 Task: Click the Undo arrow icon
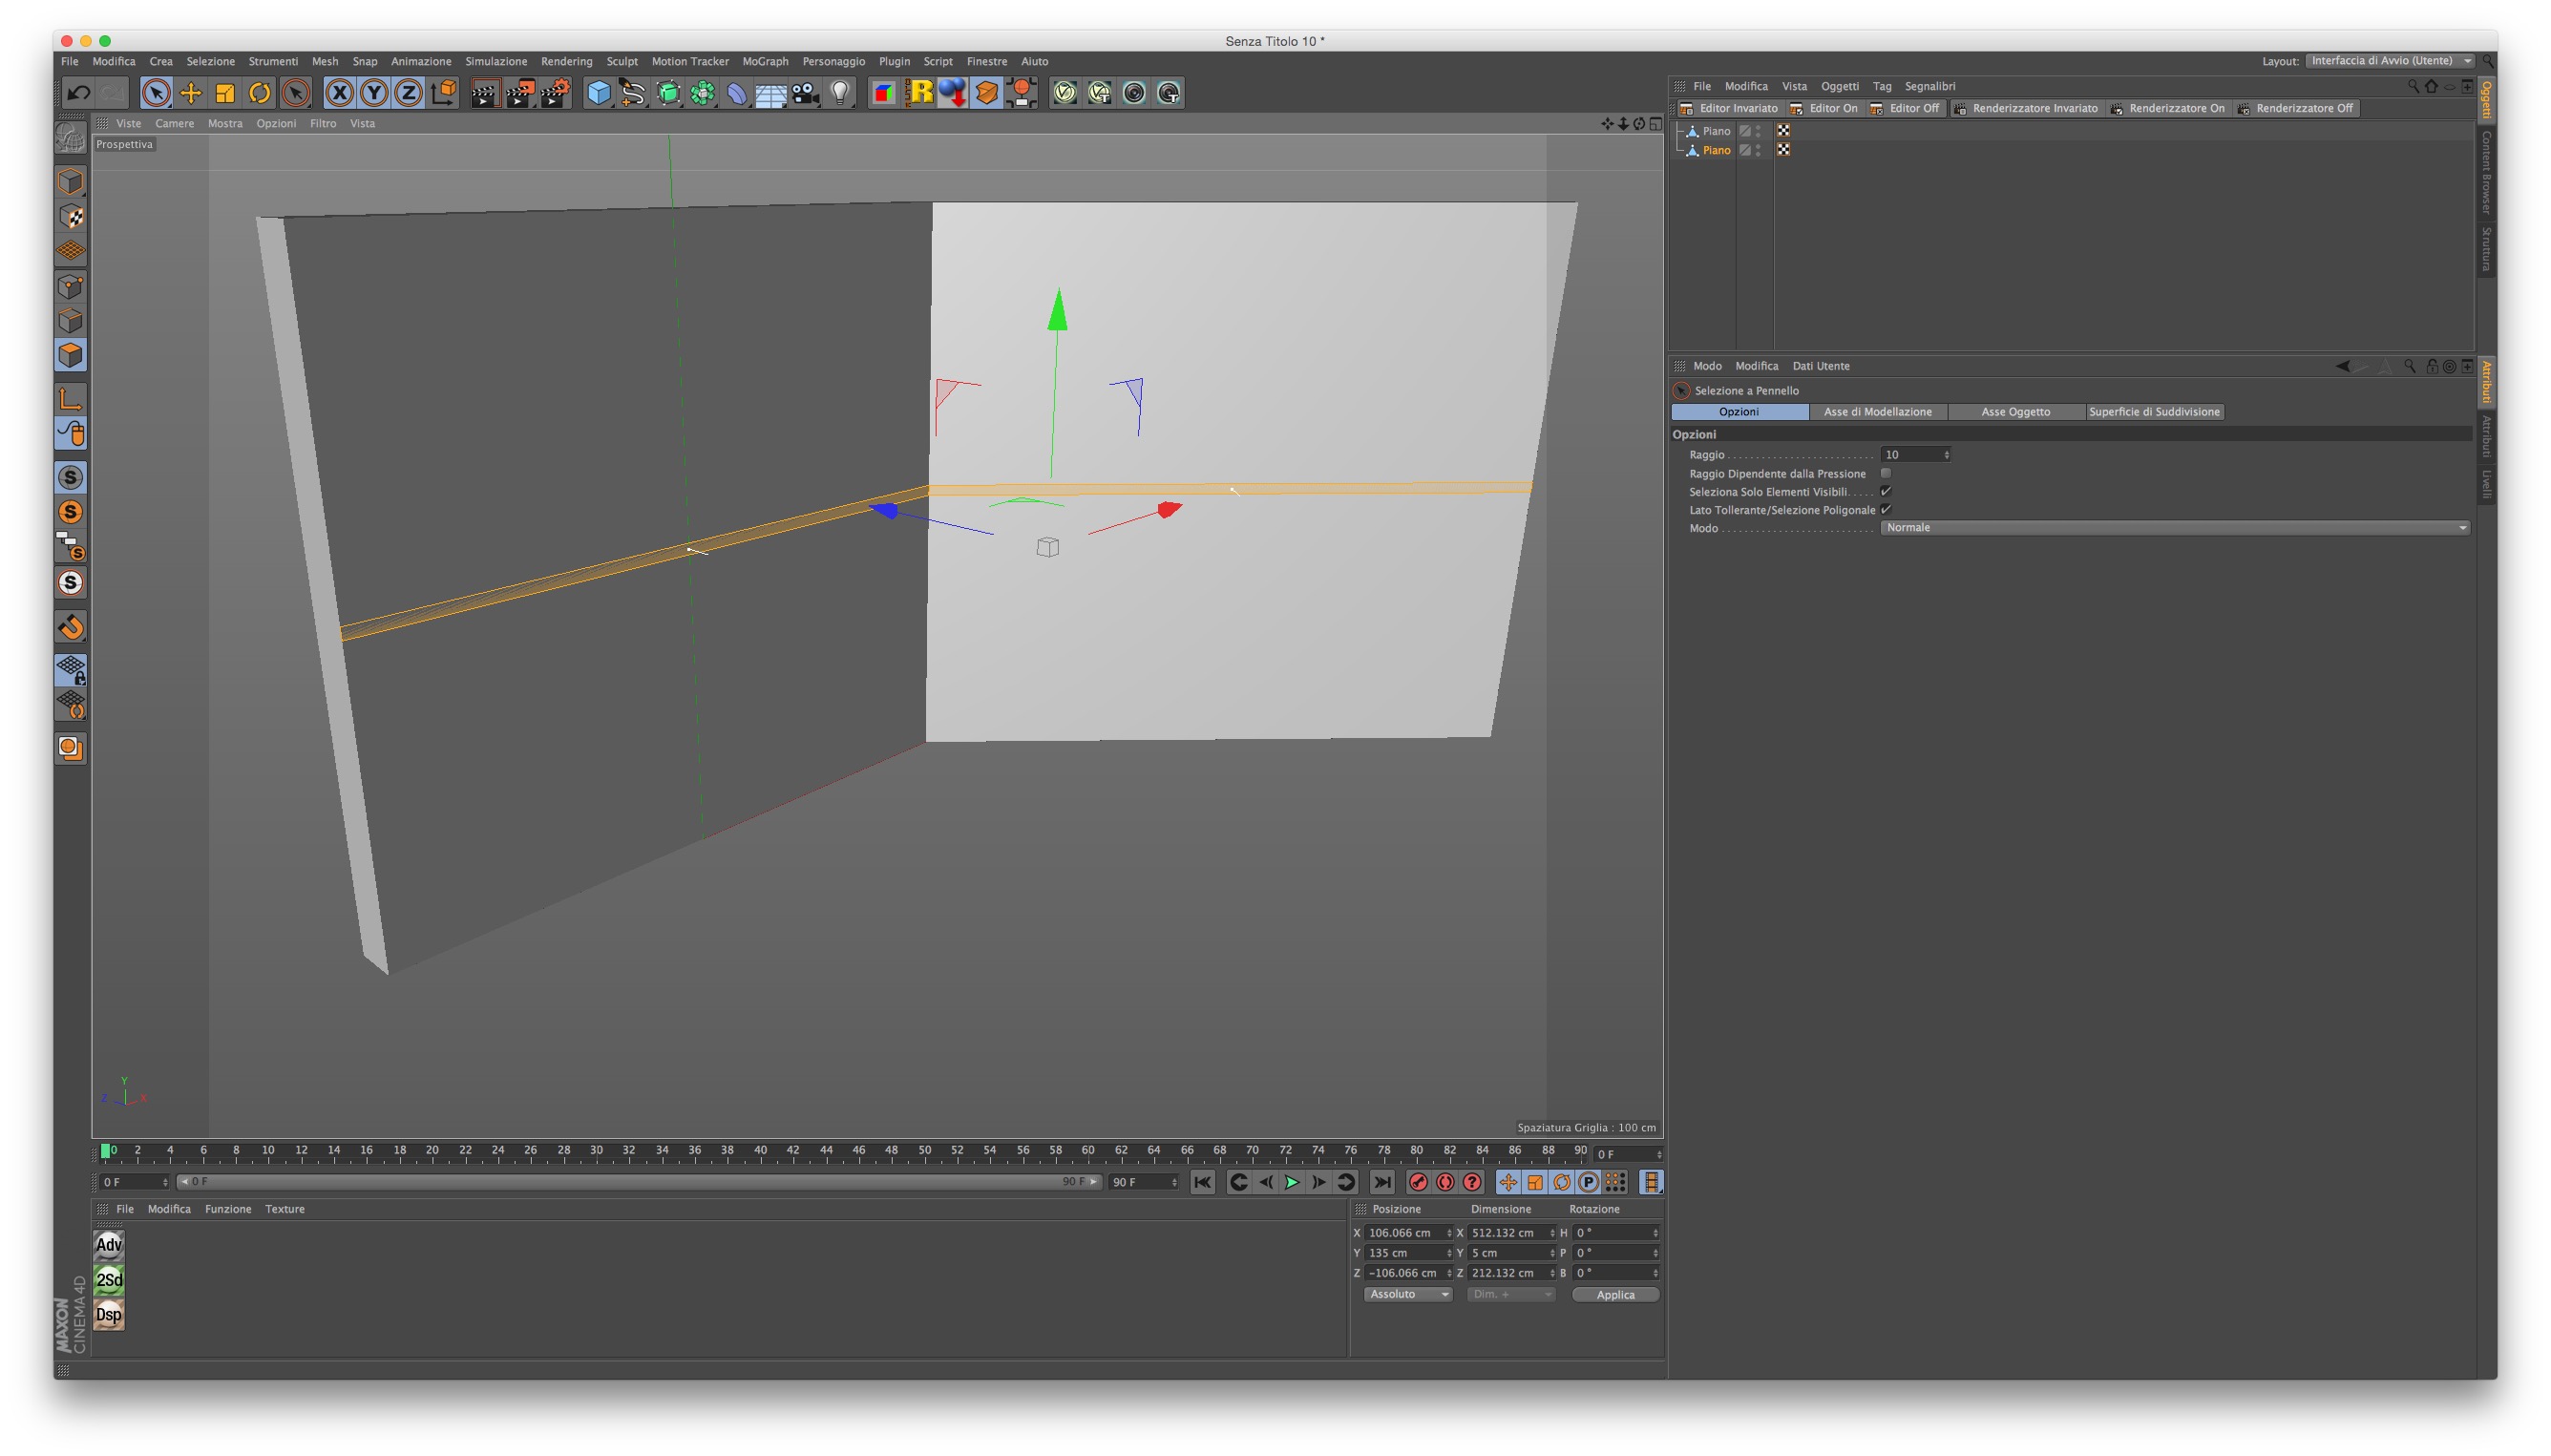tap(78, 93)
